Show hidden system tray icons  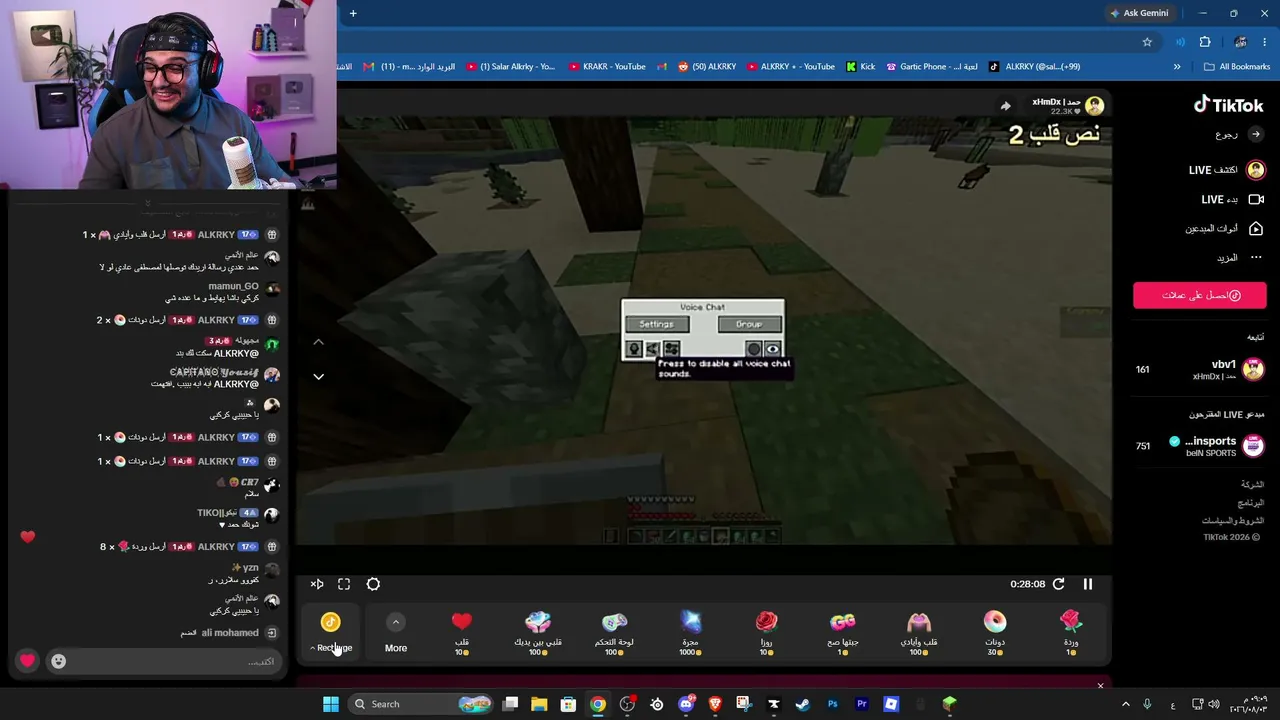point(1125,704)
